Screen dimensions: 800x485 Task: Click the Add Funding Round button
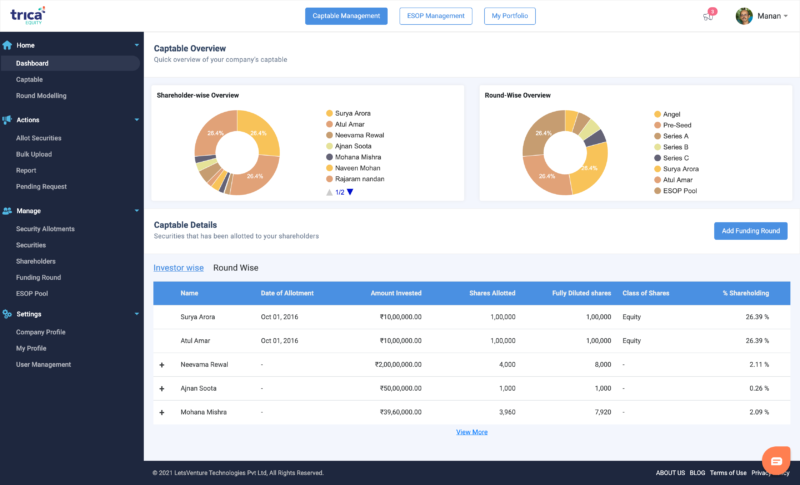(x=751, y=231)
